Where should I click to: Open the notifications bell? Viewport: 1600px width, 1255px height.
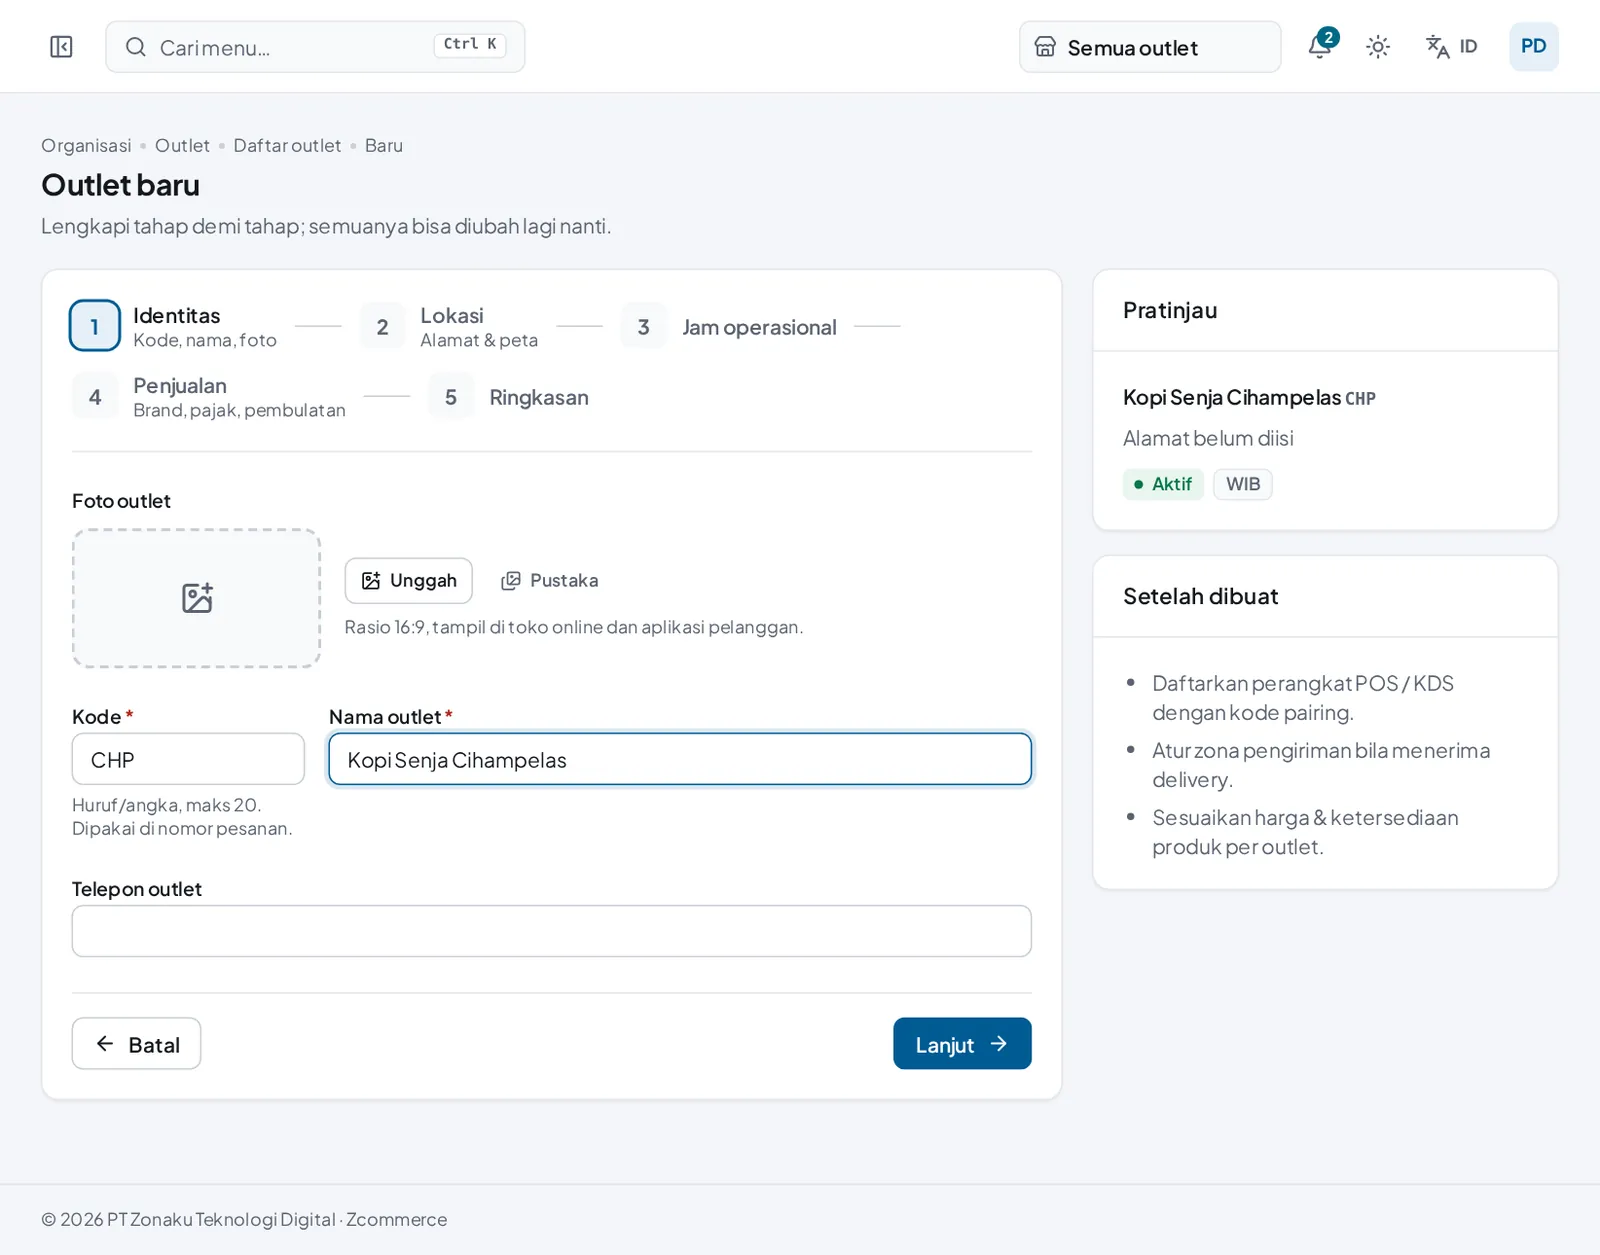pos(1320,46)
